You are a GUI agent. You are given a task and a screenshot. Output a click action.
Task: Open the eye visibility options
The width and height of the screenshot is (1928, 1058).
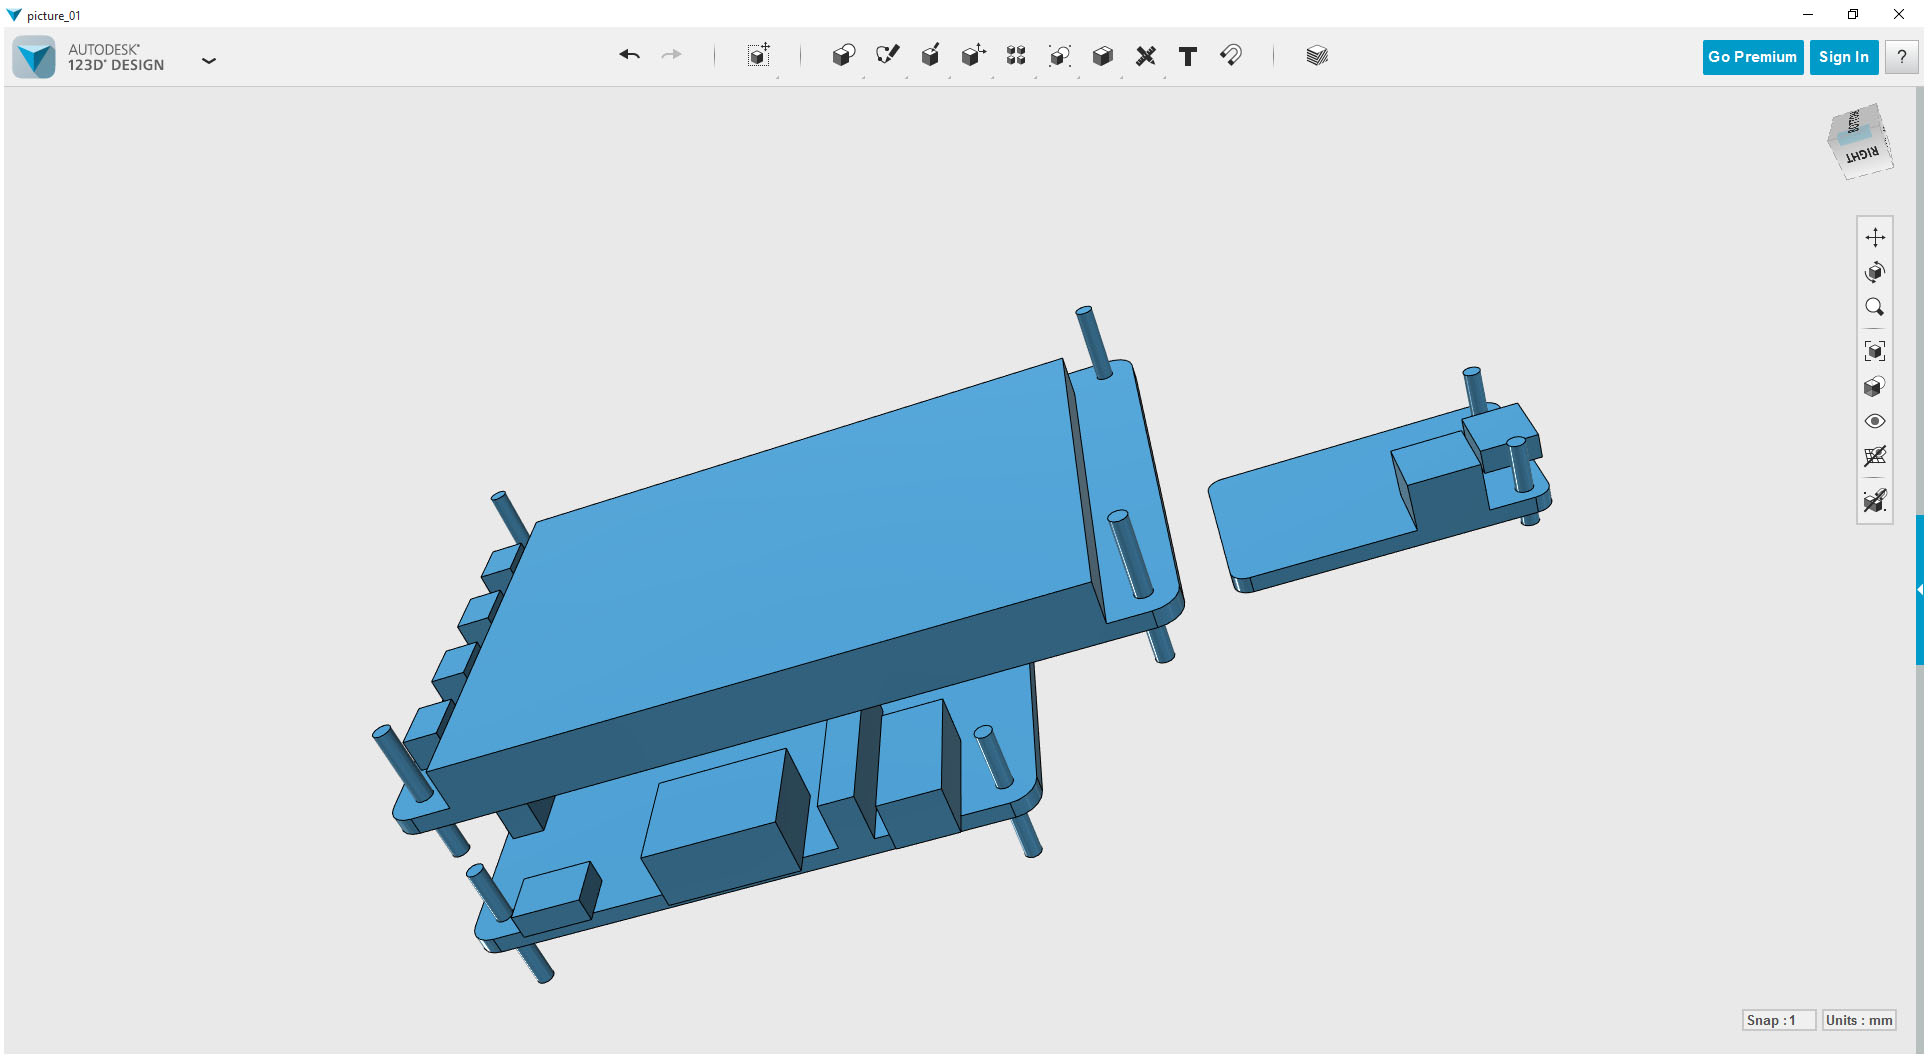1875,421
